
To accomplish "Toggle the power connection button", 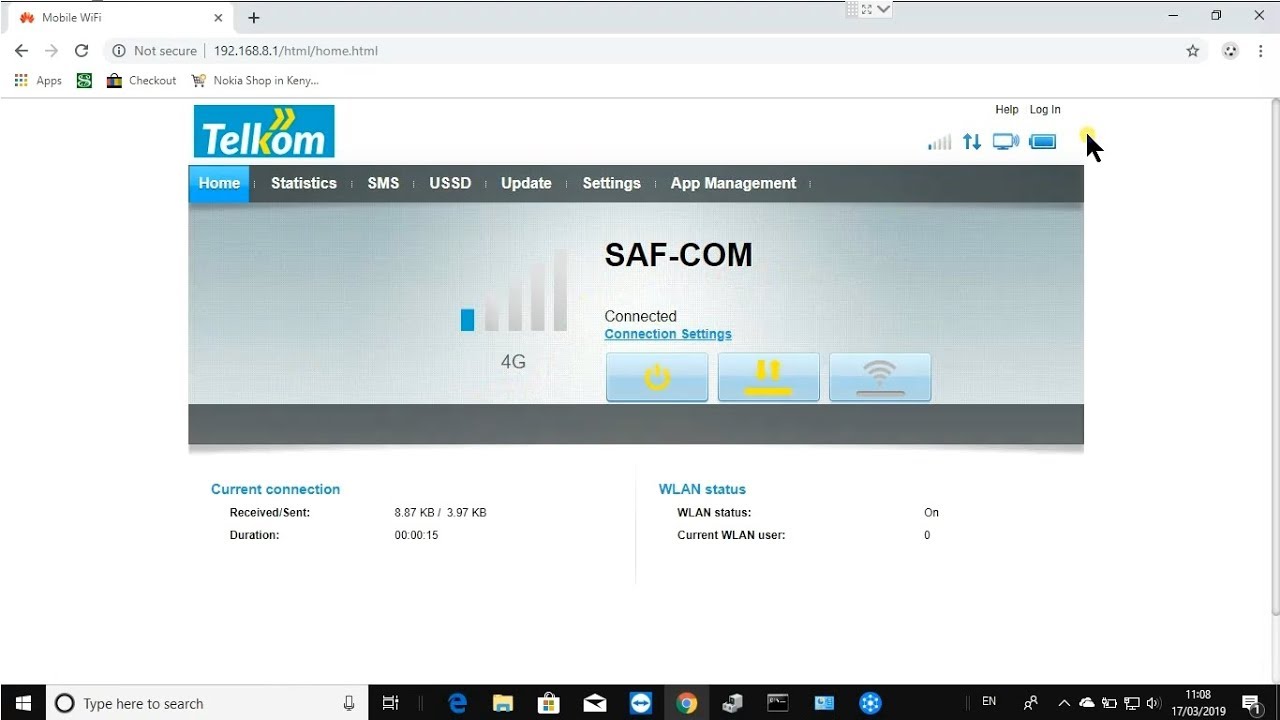I will (657, 377).
